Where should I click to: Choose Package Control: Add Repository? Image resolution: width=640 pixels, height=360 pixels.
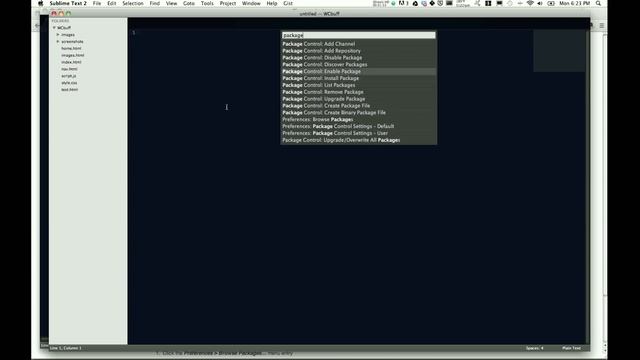358,51
